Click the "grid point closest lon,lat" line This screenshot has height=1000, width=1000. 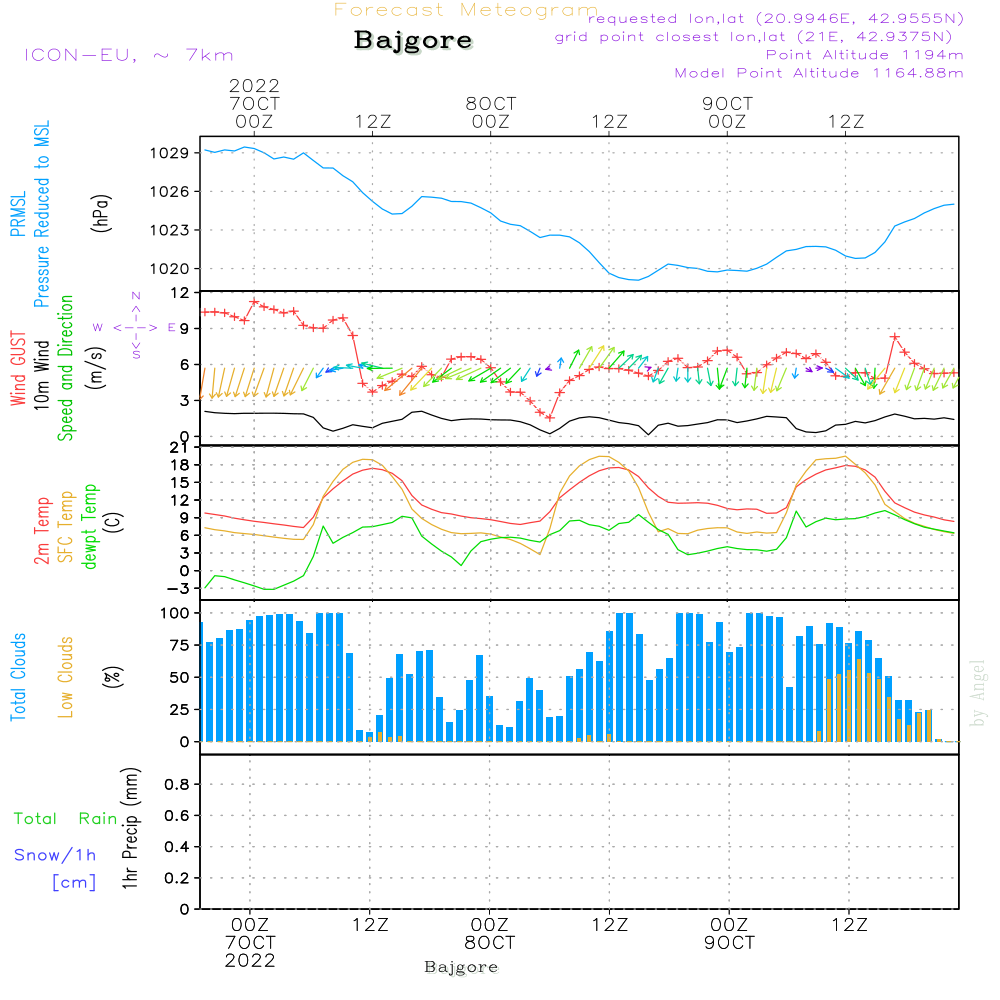753,37
